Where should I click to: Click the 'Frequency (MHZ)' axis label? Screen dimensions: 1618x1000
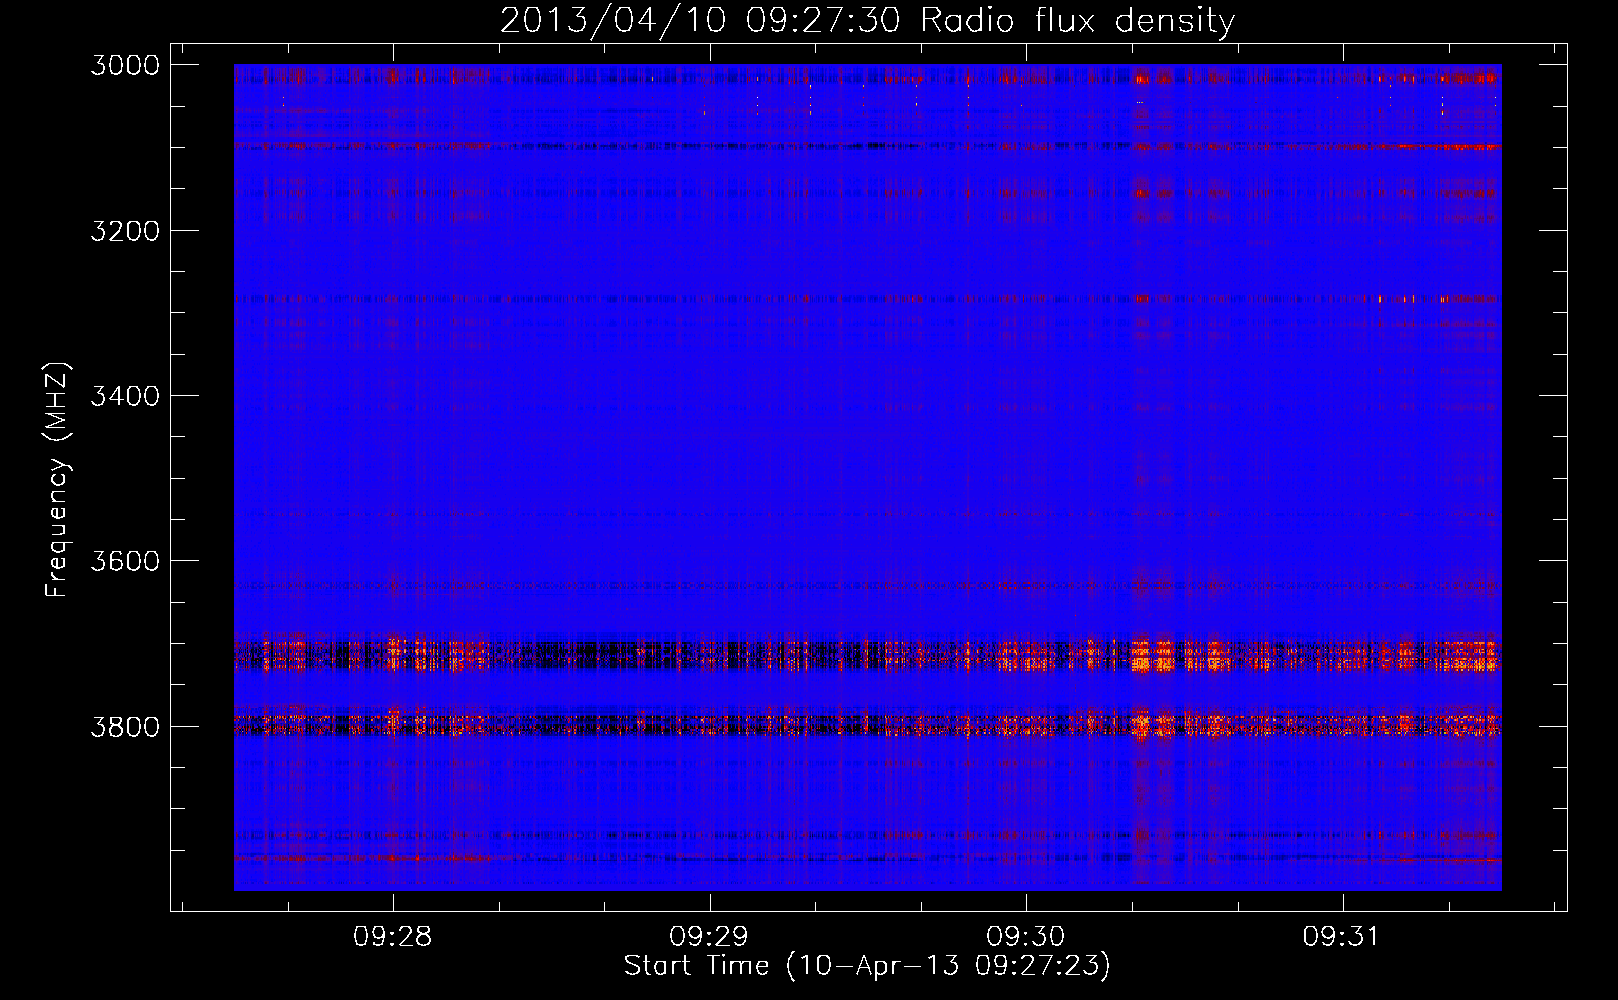click(57, 480)
